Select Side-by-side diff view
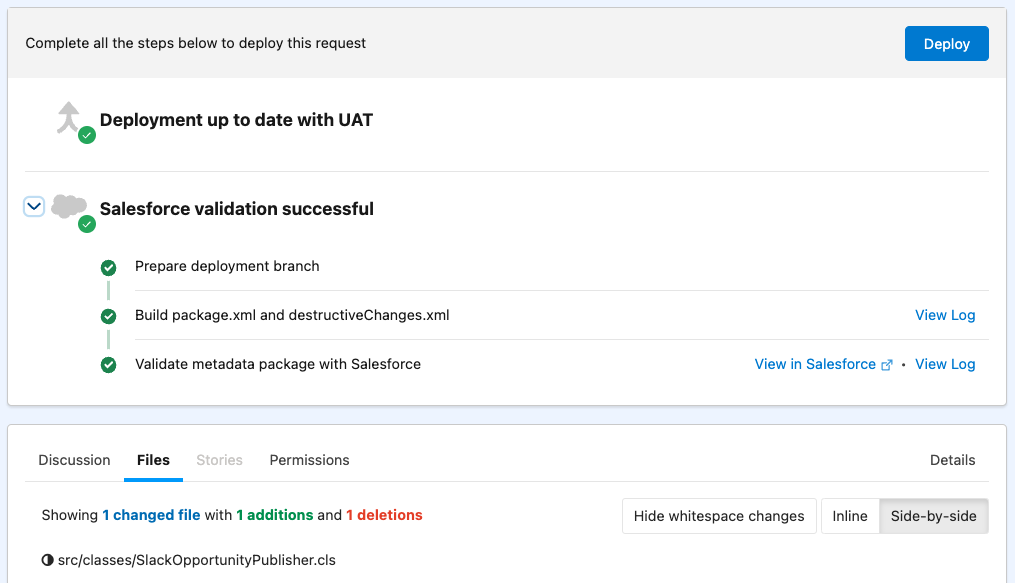 (x=932, y=516)
